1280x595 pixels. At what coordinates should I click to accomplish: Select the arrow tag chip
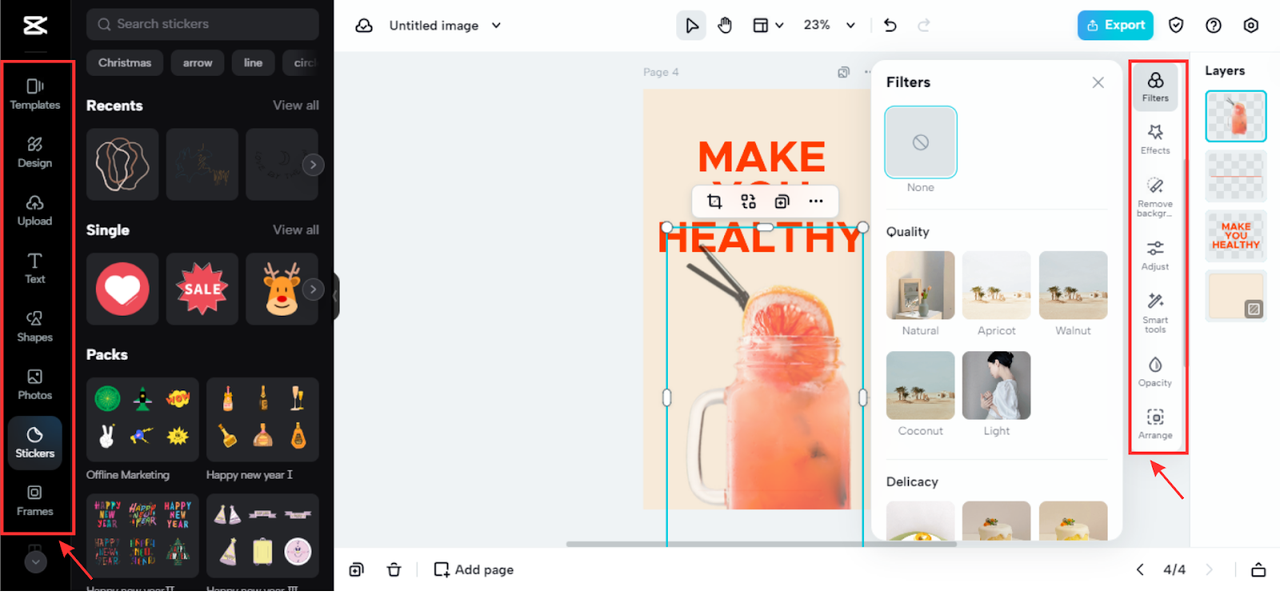point(197,62)
